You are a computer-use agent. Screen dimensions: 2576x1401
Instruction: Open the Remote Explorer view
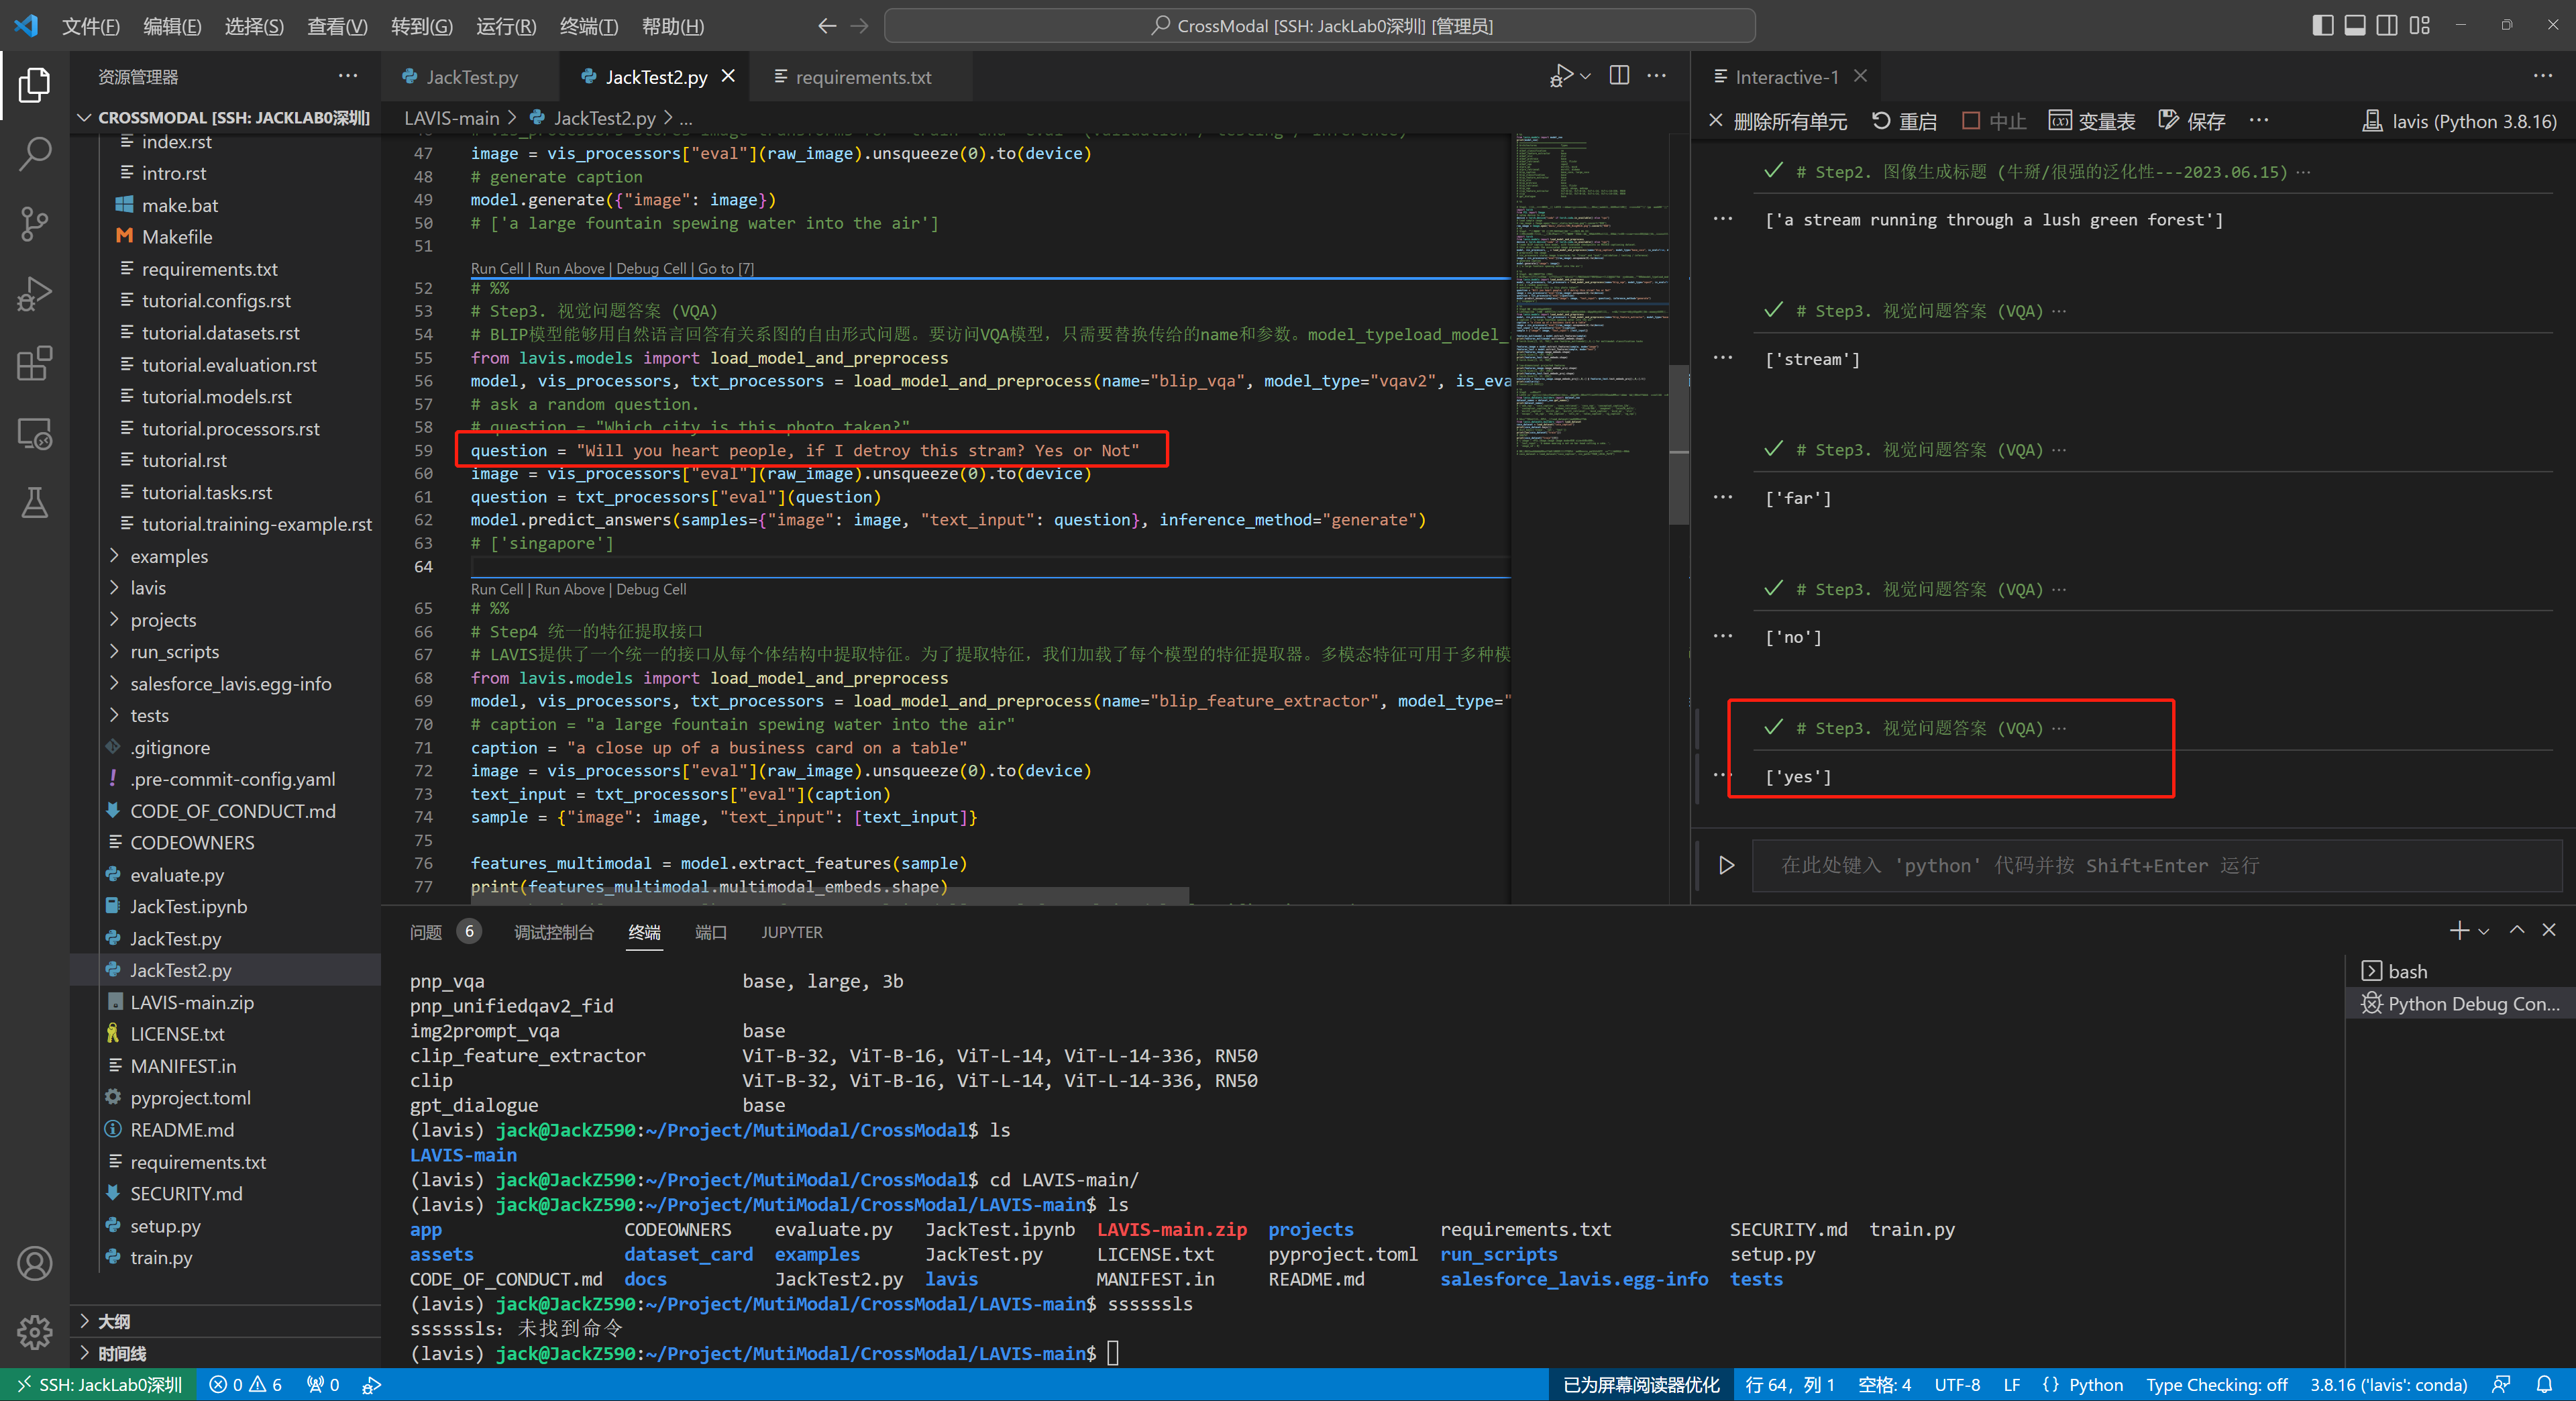click(35, 433)
